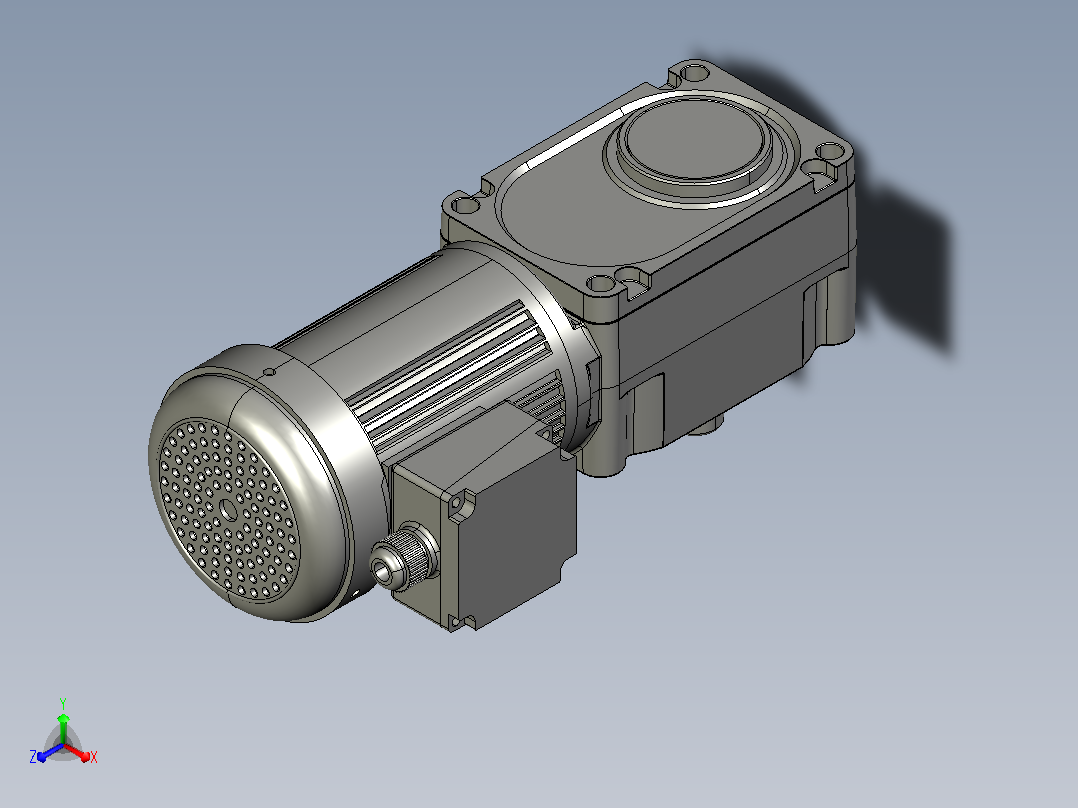
Task: Select the round cap on the gearbox top
Action: 696,141
